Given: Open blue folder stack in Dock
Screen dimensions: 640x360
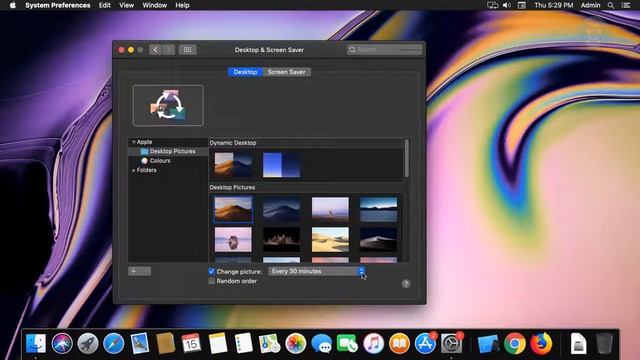Looking at the screenshot, I should click(x=489, y=343).
